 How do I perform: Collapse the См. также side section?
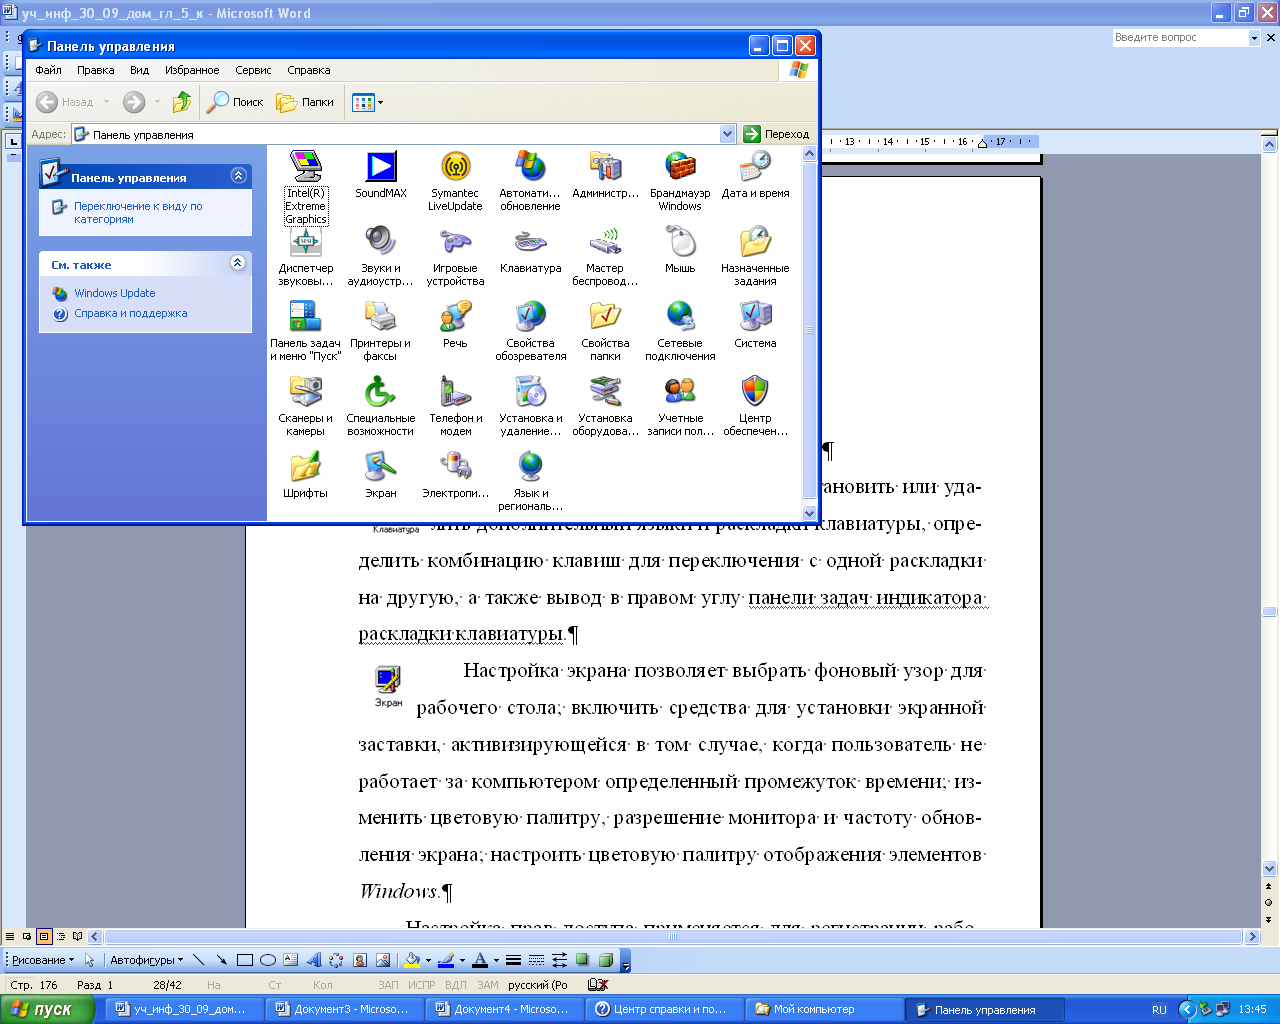tap(238, 263)
